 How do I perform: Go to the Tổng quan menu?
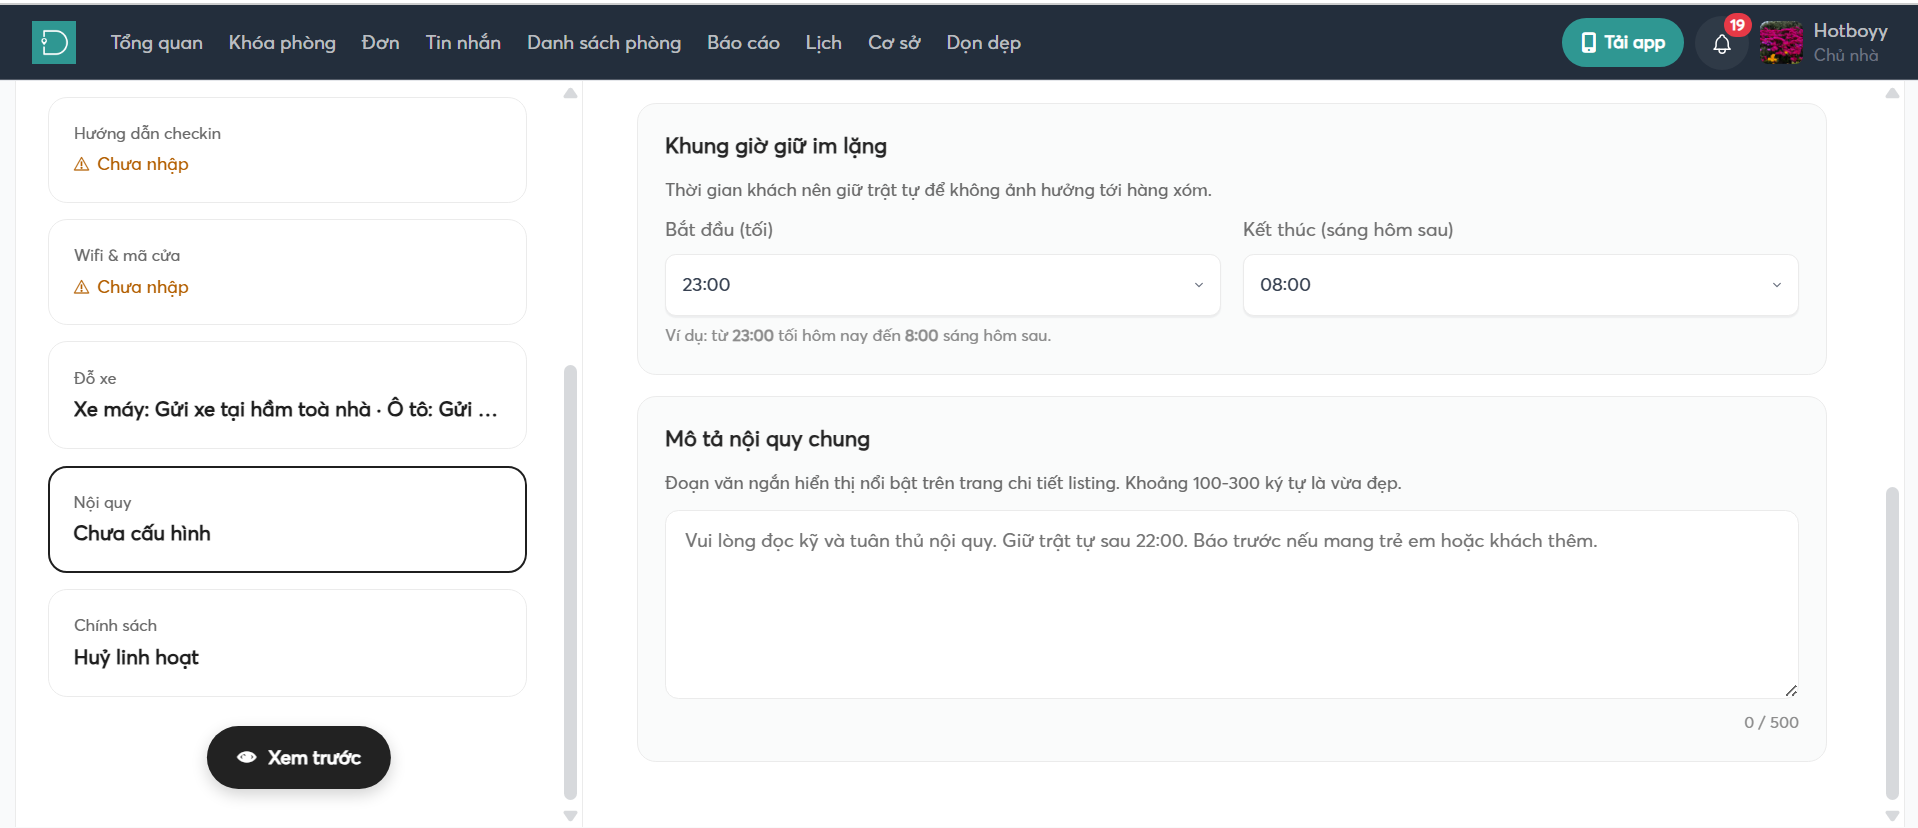click(x=156, y=43)
